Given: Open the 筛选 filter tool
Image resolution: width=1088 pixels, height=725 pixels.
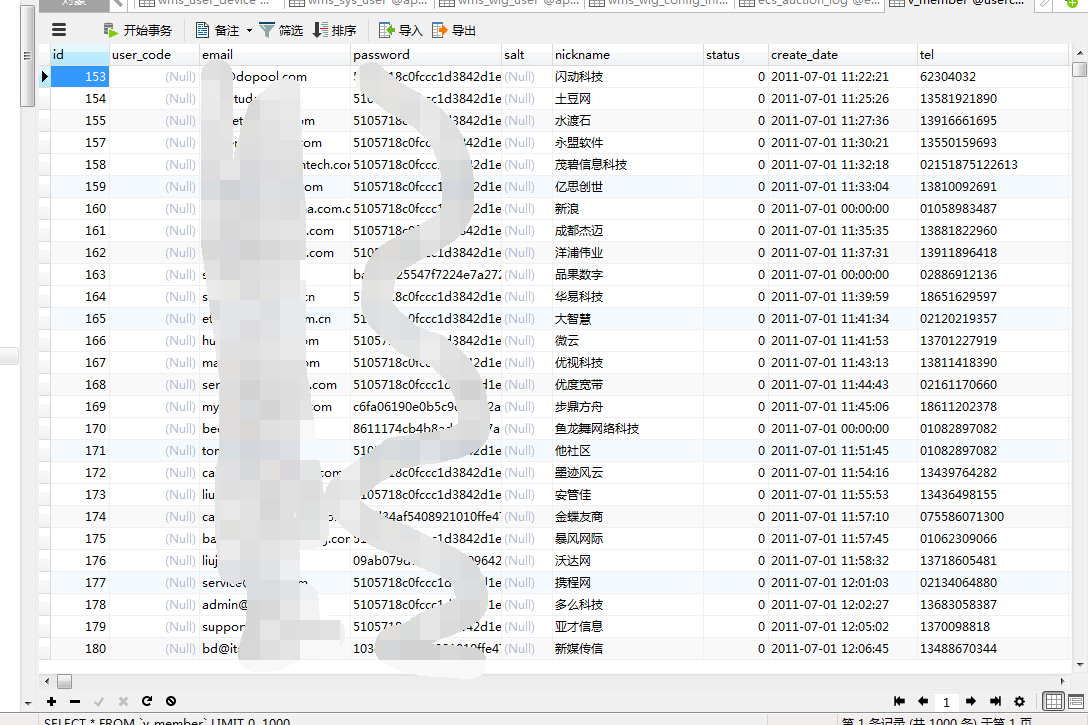Looking at the screenshot, I should [x=281, y=31].
